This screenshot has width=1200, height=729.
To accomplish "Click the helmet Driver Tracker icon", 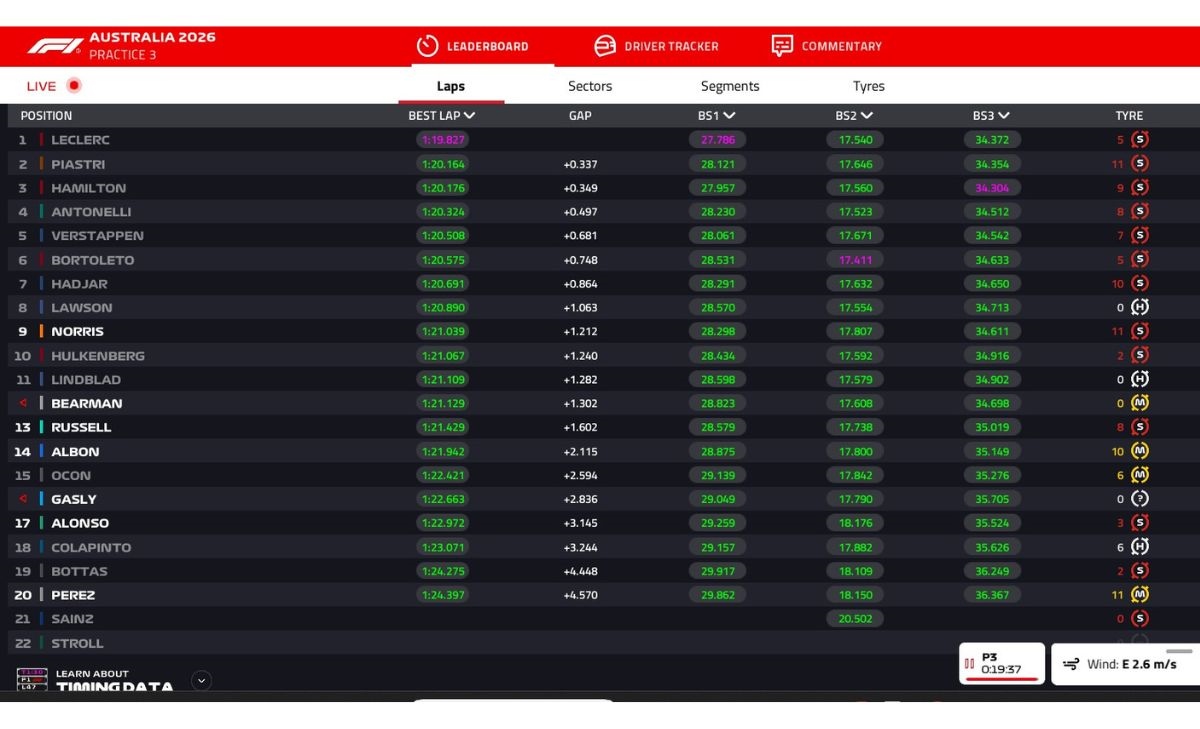I will pos(604,45).
